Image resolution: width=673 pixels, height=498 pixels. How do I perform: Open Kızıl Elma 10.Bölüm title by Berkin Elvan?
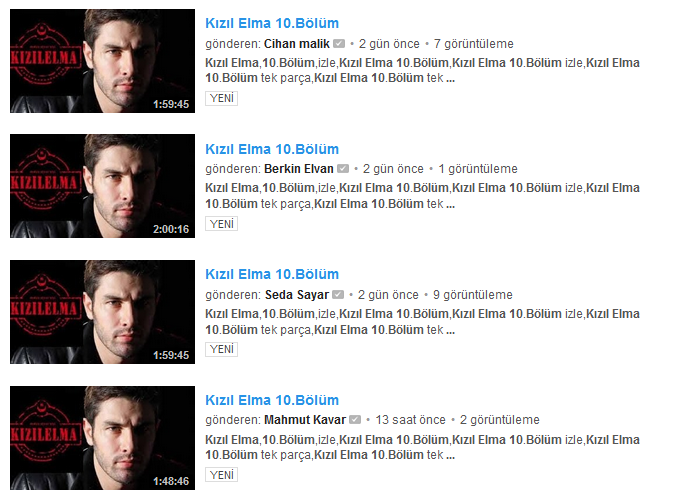coord(272,149)
